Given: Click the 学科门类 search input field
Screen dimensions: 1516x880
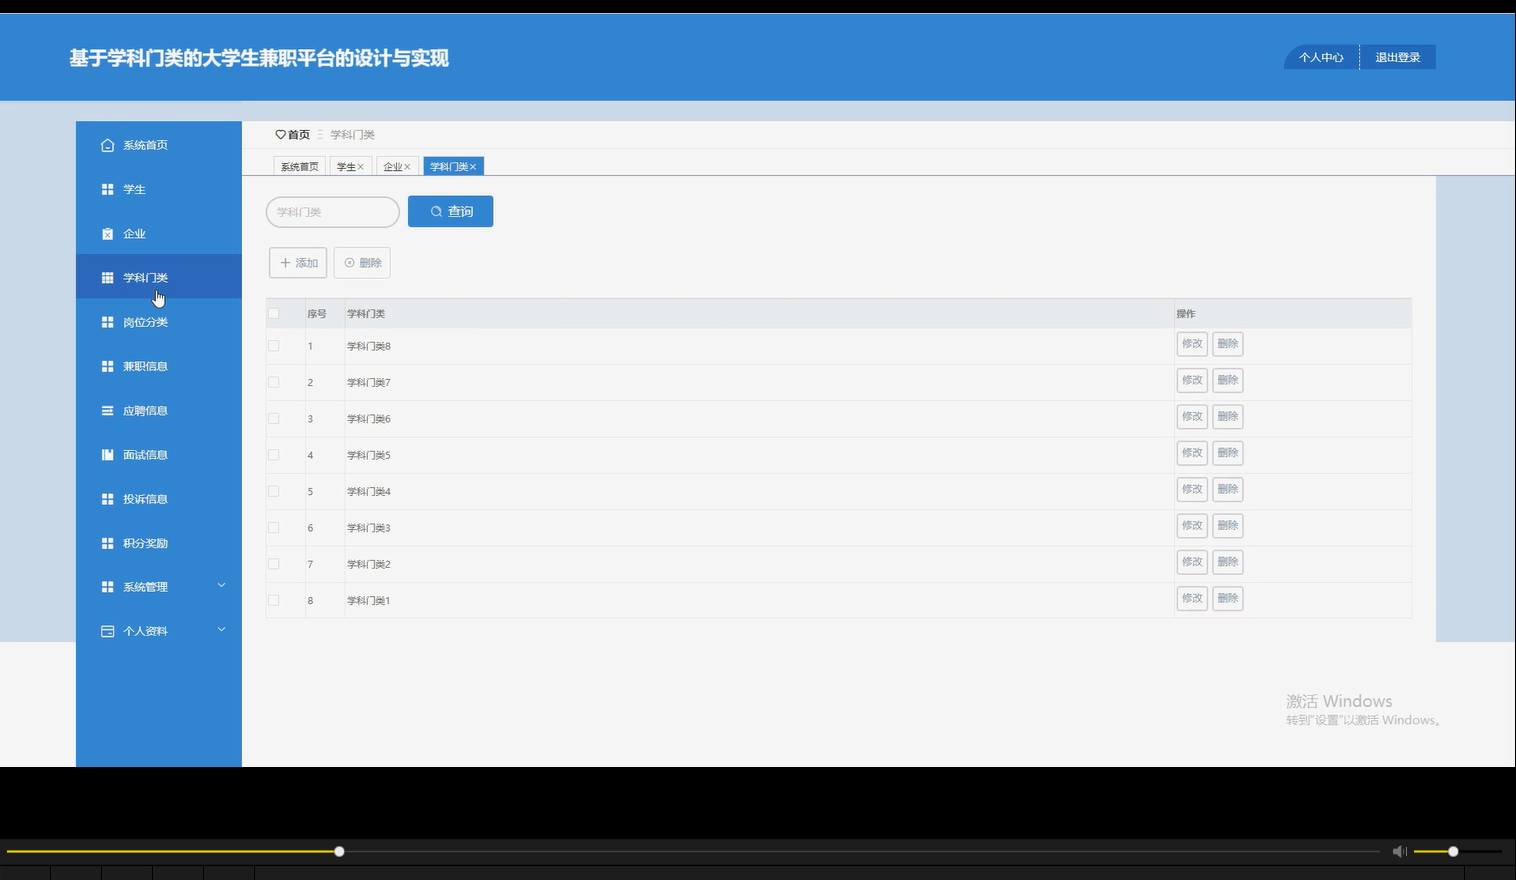Looking at the screenshot, I should (333, 212).
